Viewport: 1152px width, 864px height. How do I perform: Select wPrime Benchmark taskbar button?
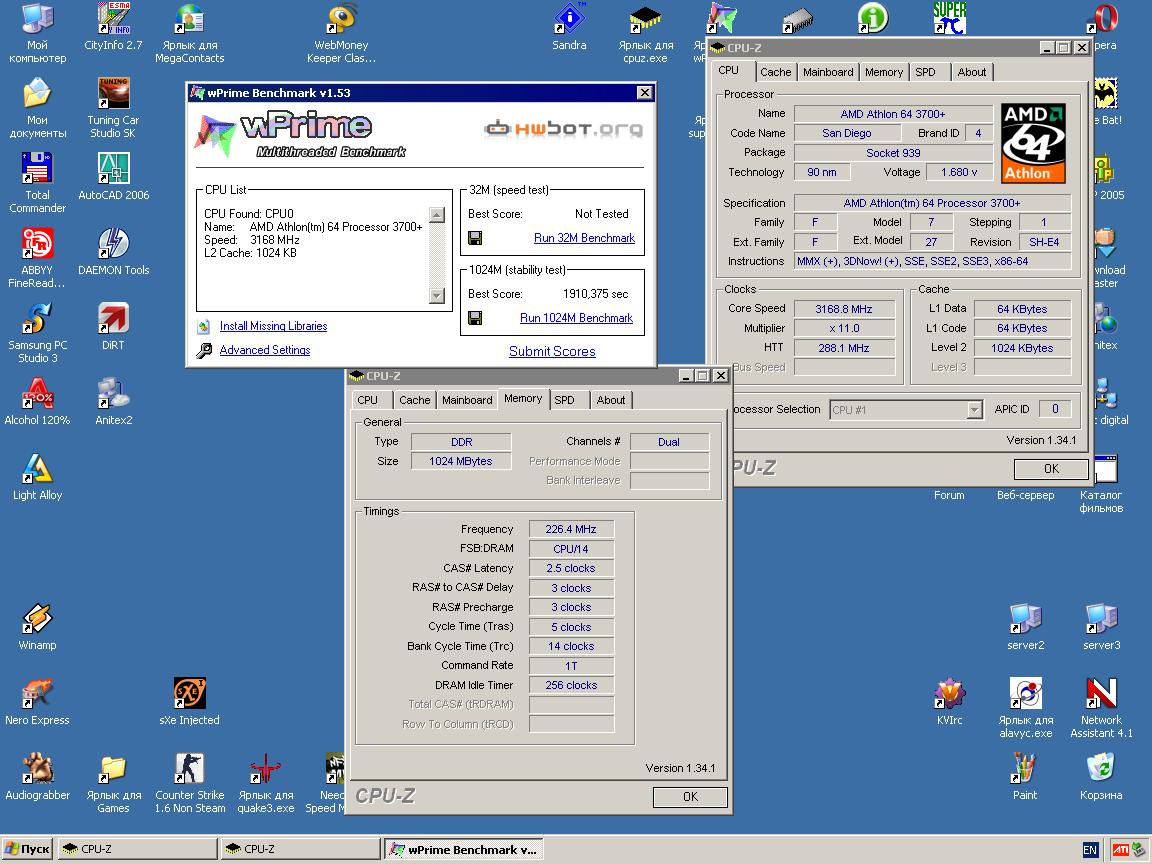click(464, 849)
